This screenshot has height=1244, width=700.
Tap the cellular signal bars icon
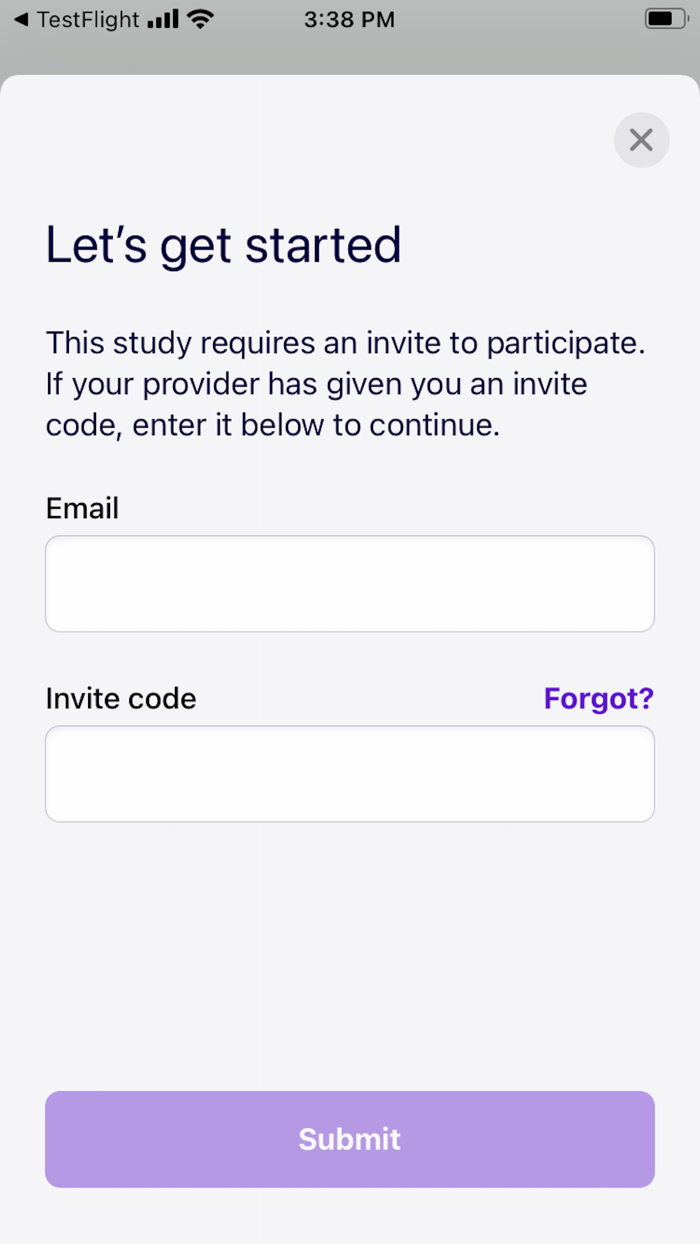[x=162, y=19]
